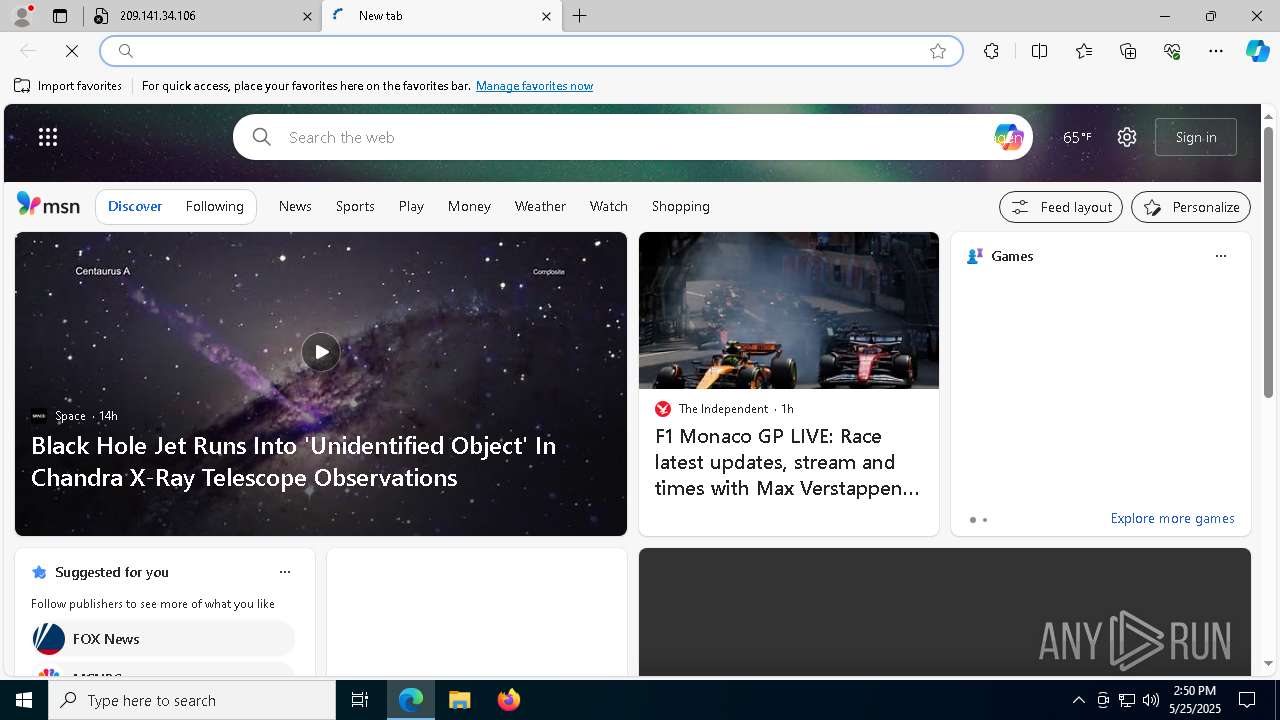Open Manage favorites now link
Screen dimensions: 1280x720
534,86
